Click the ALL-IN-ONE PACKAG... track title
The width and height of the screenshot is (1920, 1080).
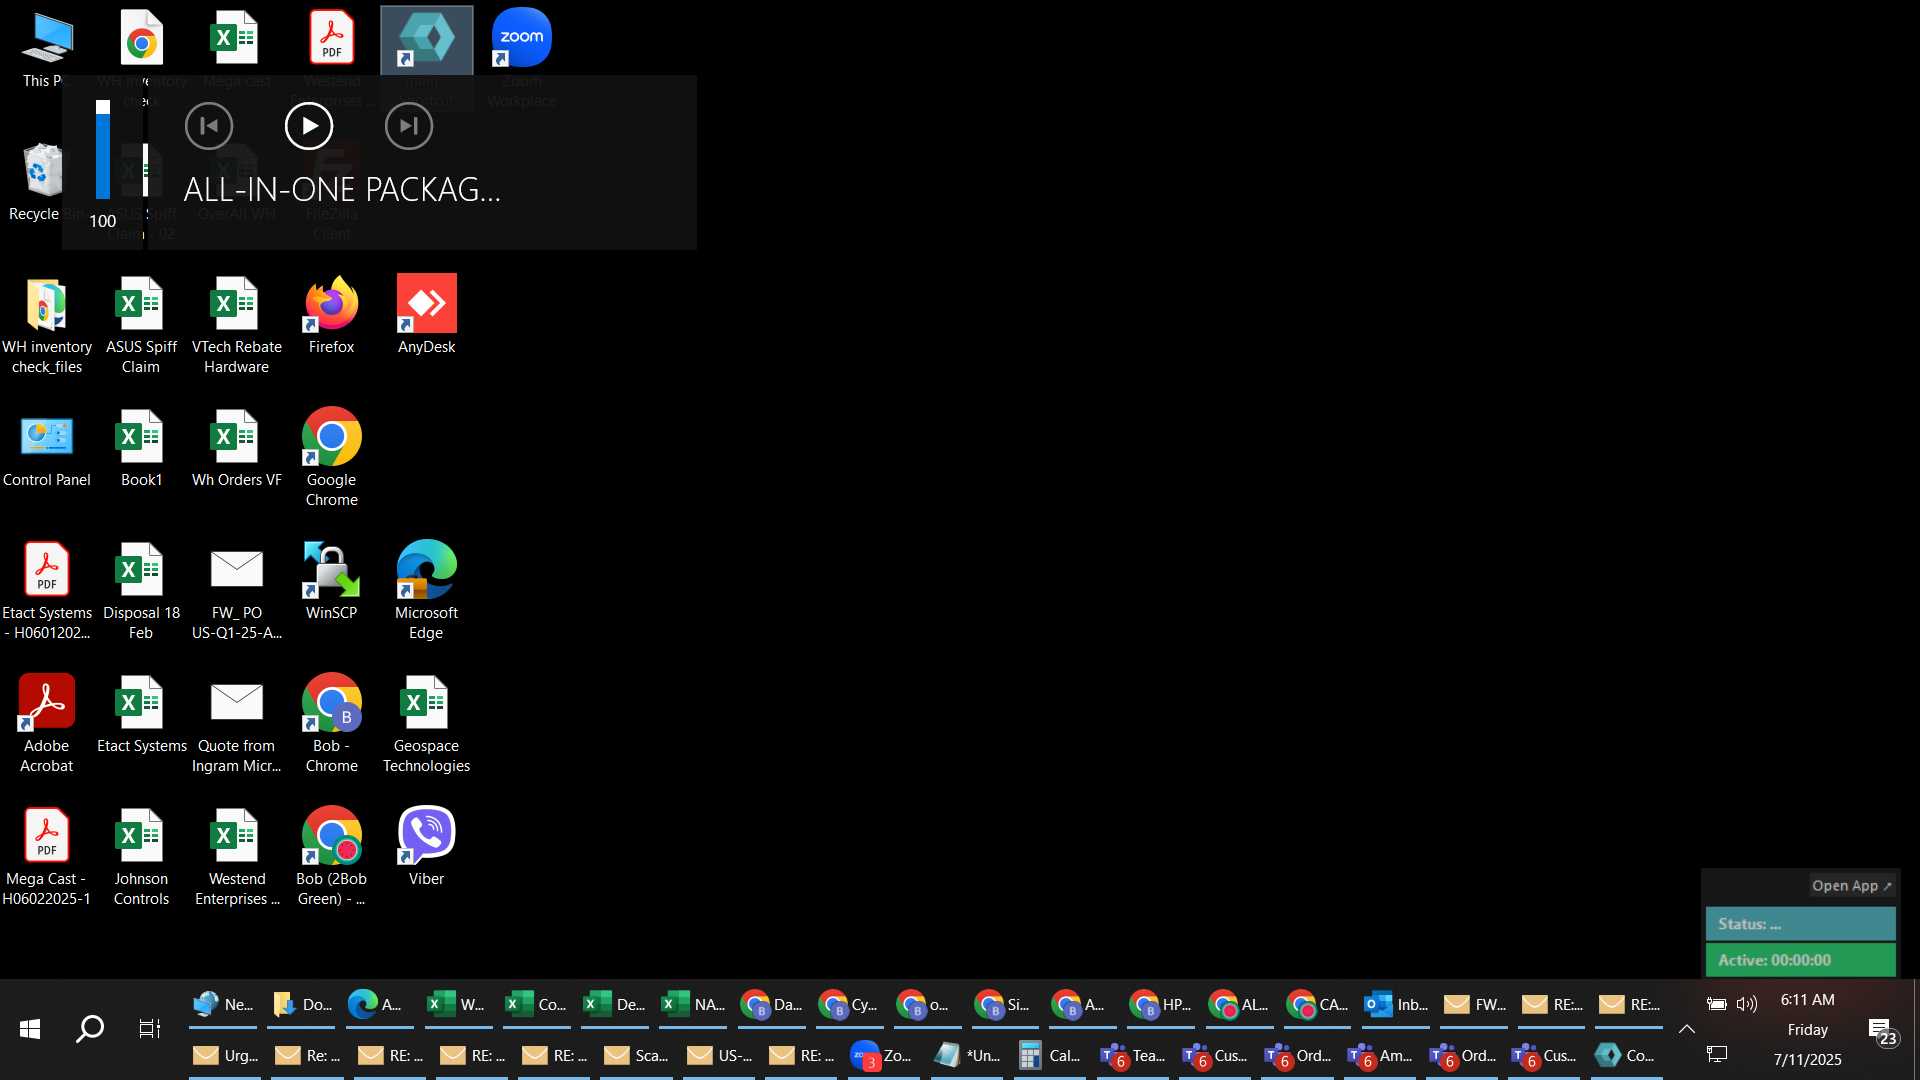(342, 190)
